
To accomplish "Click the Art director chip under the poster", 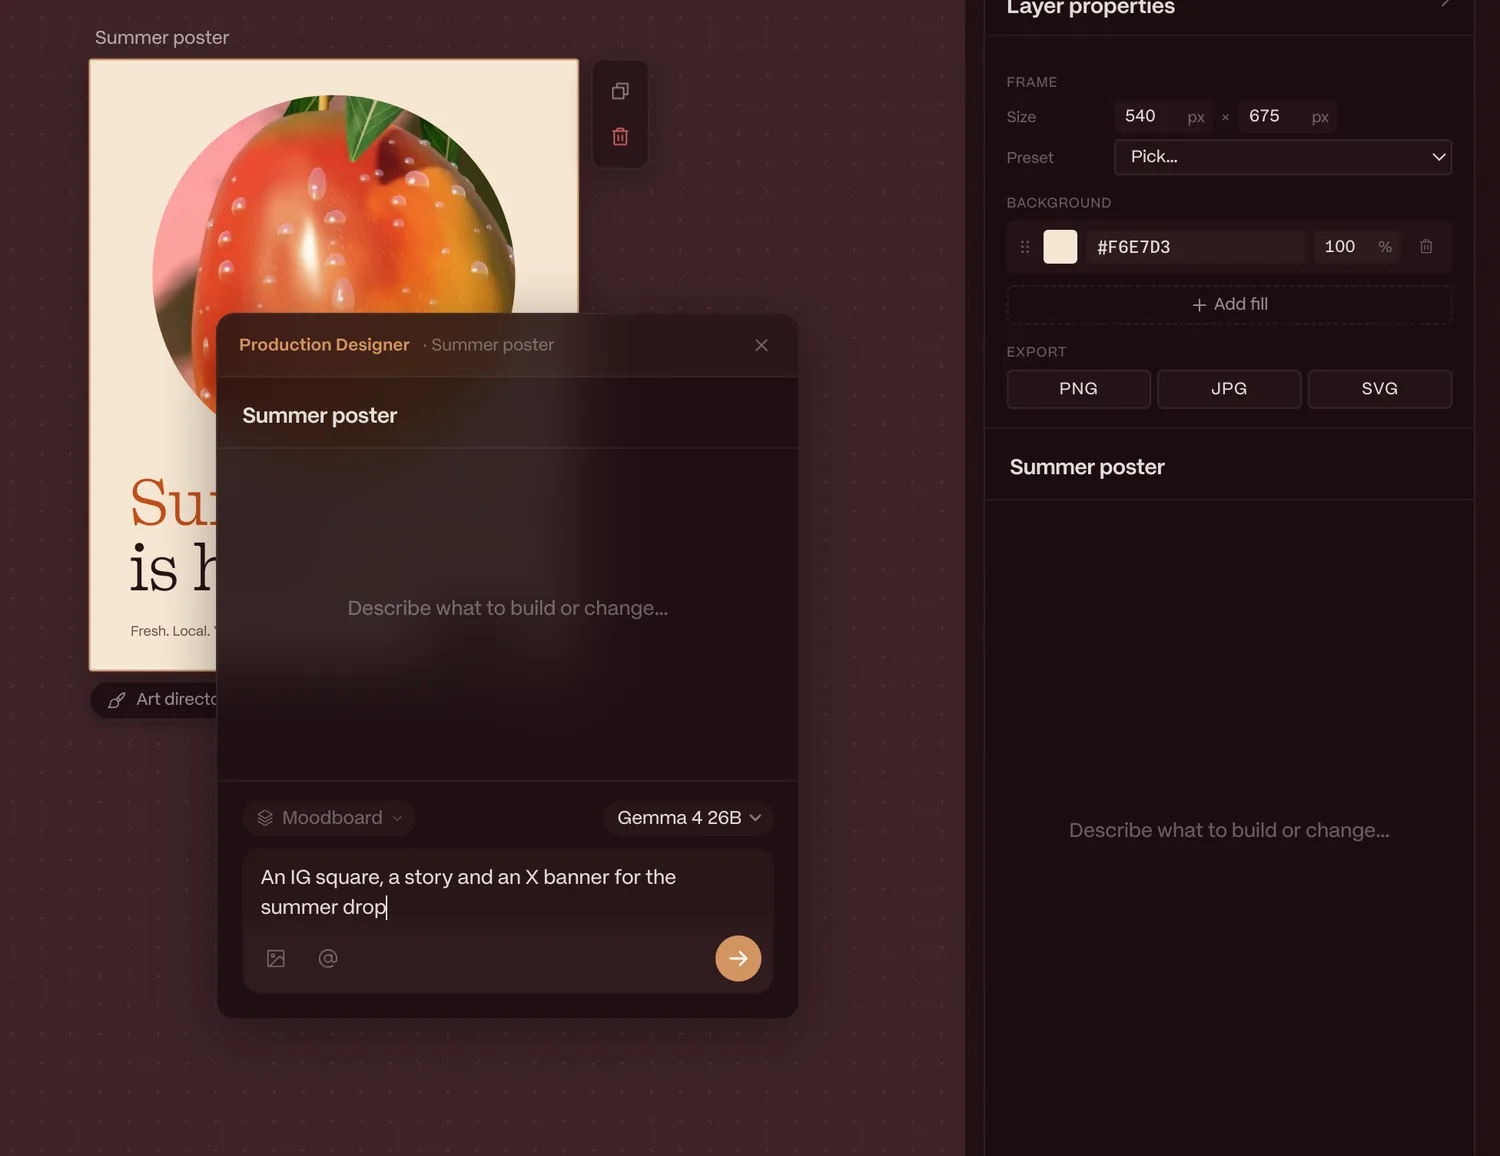I will tap(155, 699).
